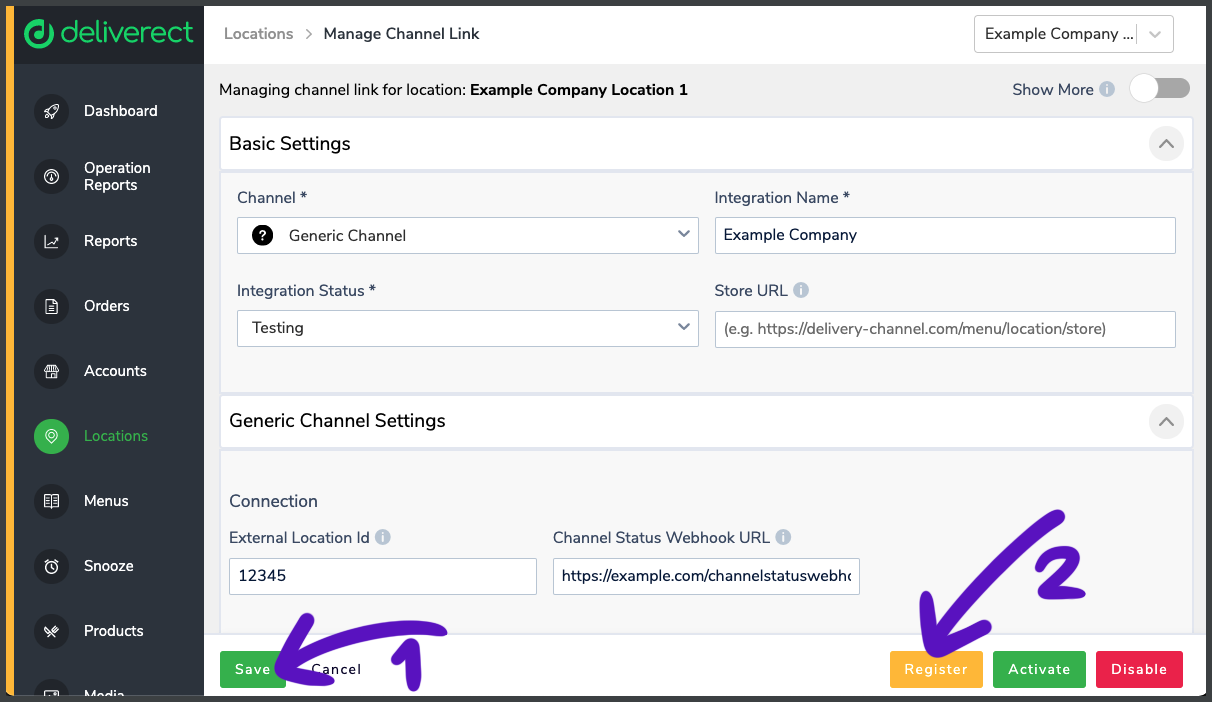Click the Example Company Location 1 text
This screenshot has width=1212, height=702.
(x=579, y=89)
